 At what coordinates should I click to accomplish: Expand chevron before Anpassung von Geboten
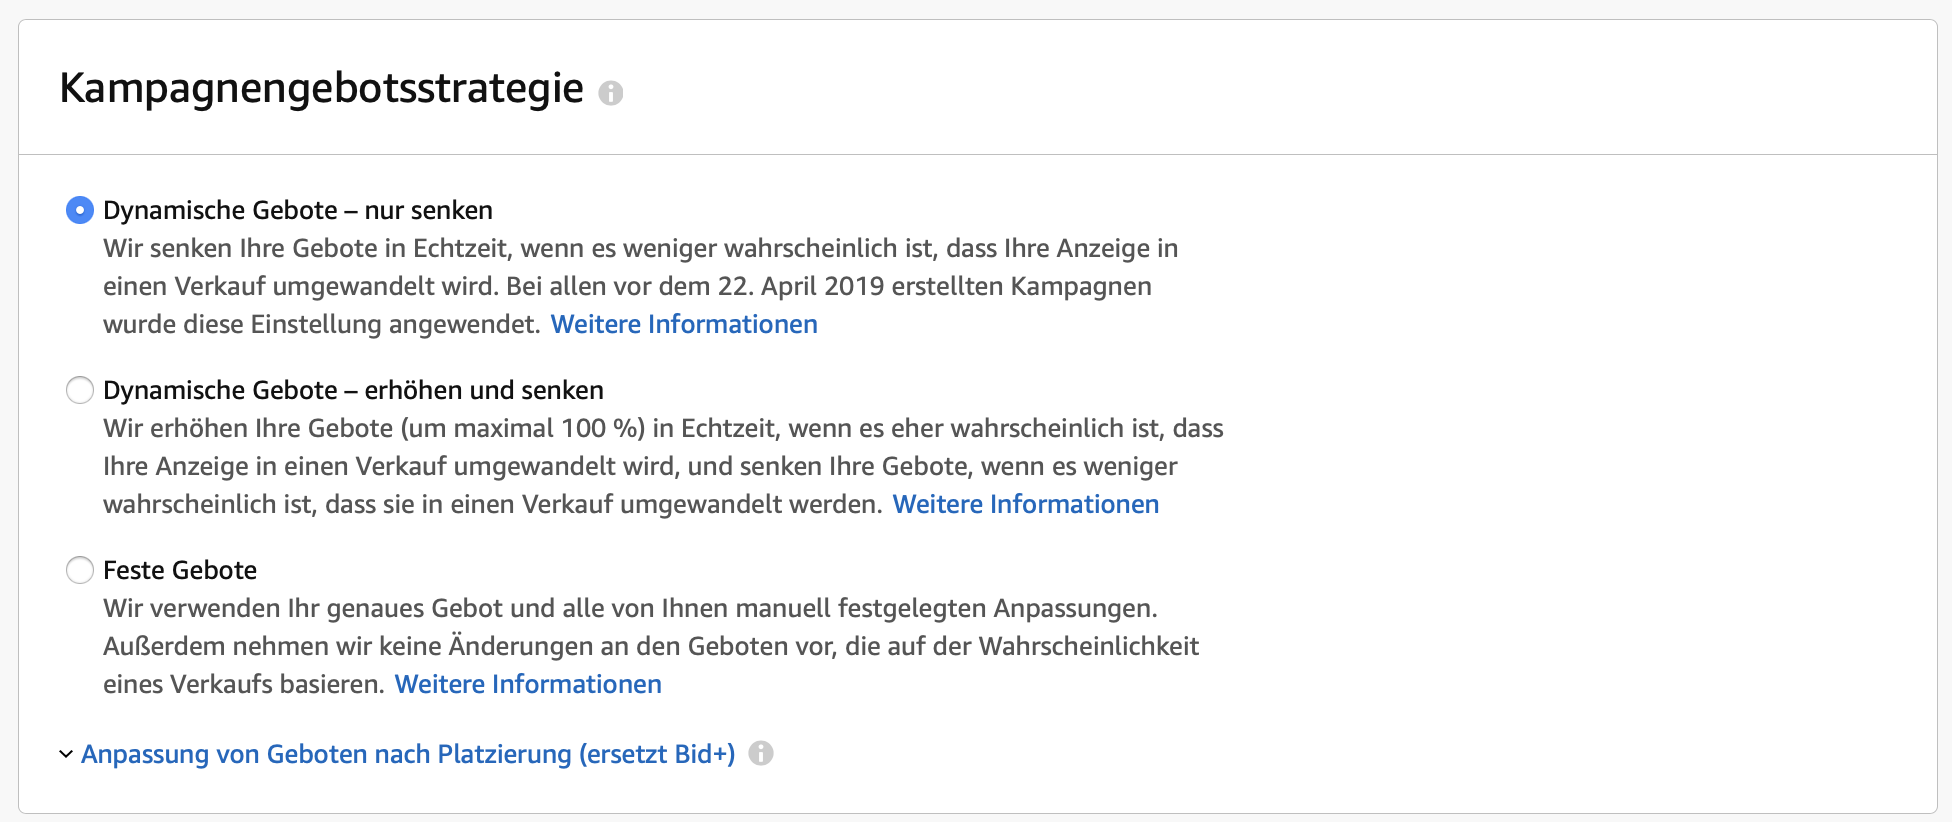pyautogui.click(x=66, y=754)
